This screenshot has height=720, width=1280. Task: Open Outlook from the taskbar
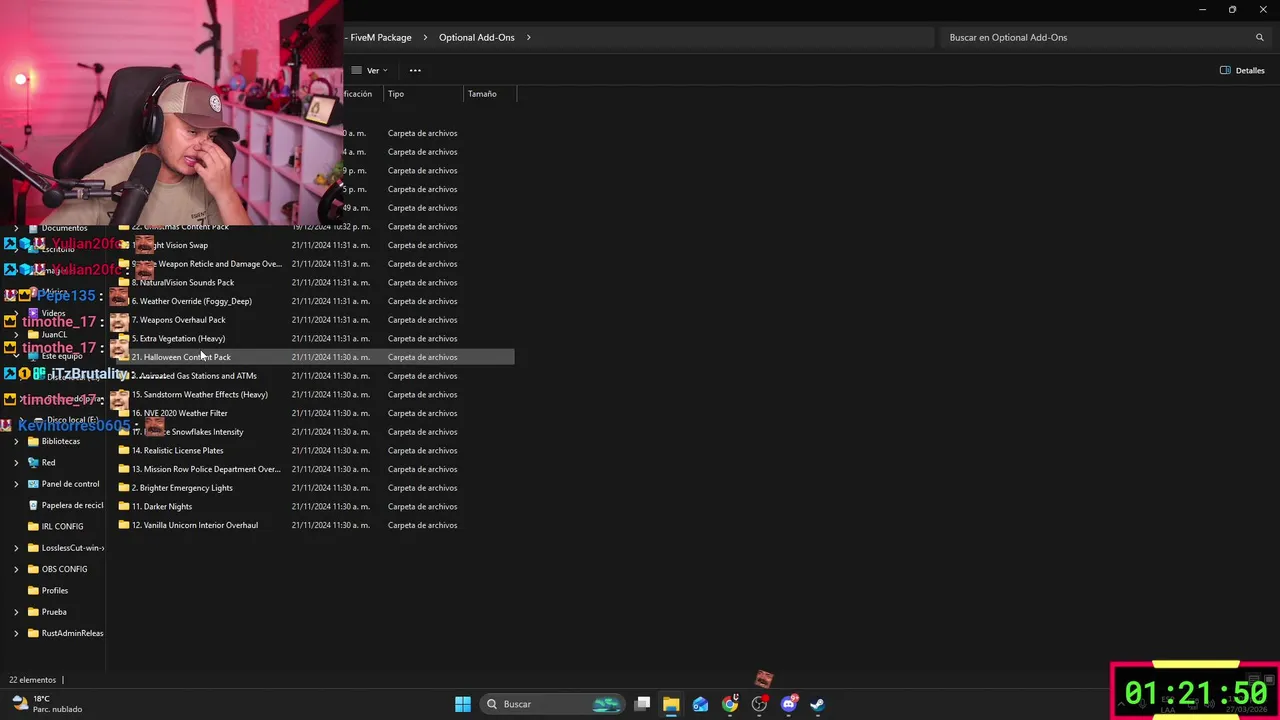[x=700, y=704]
